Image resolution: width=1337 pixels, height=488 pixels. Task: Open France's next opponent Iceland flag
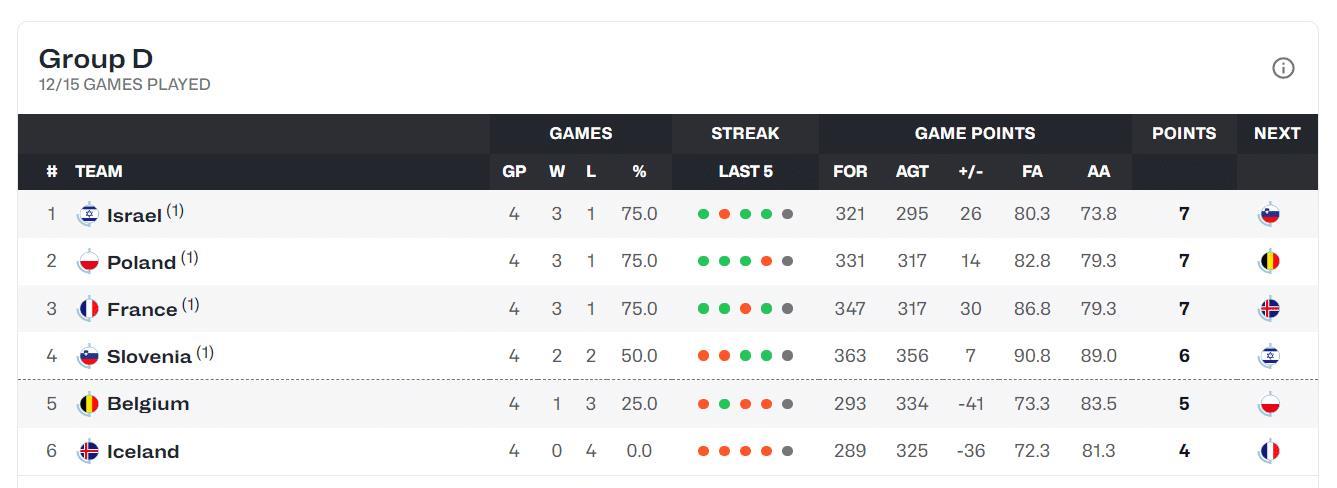(1269, 309)
